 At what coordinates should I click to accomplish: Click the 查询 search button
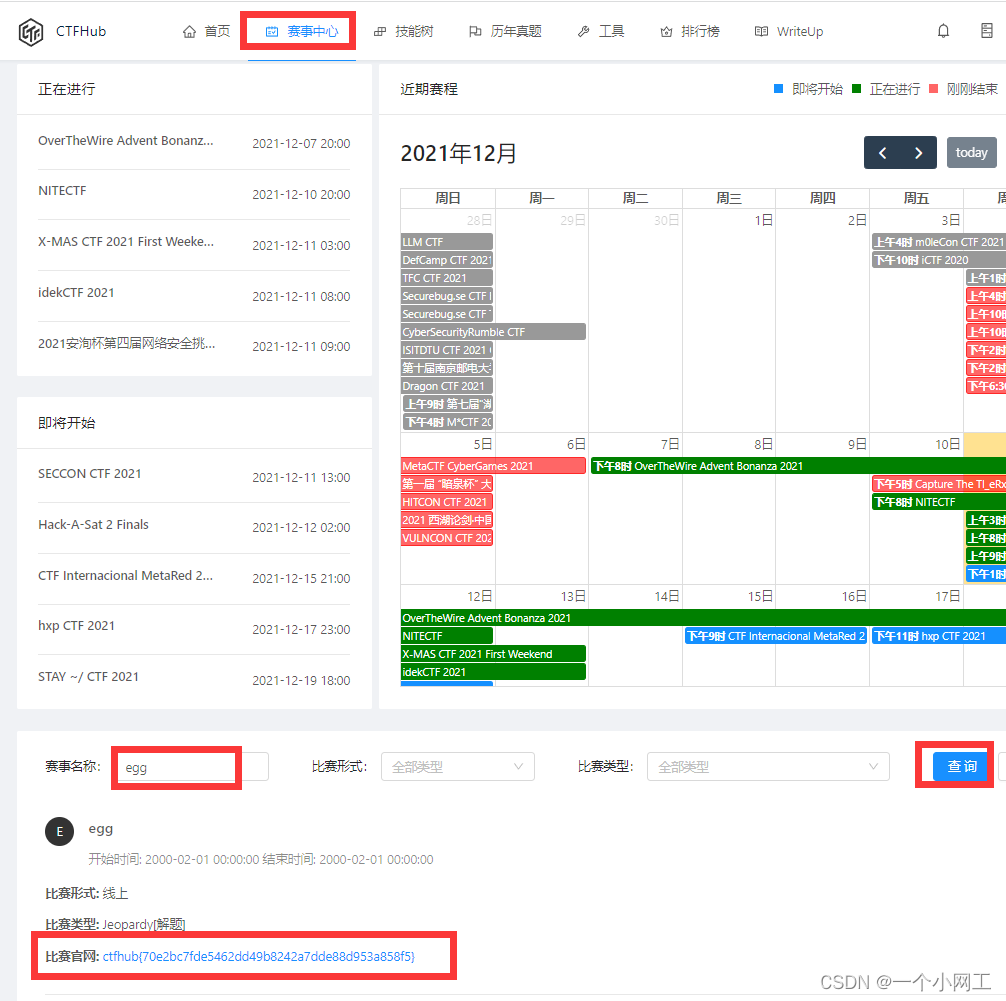click(x=962, y=766)
